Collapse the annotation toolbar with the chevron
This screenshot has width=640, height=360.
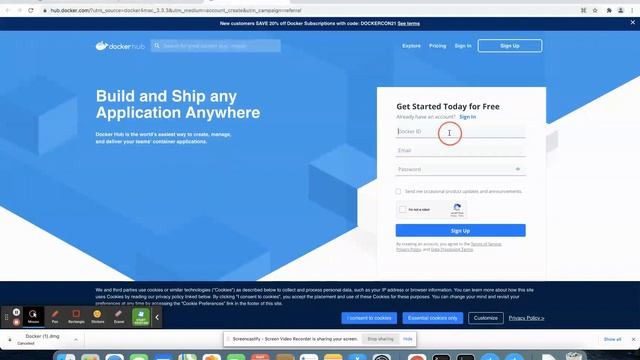tap(157, 317)
